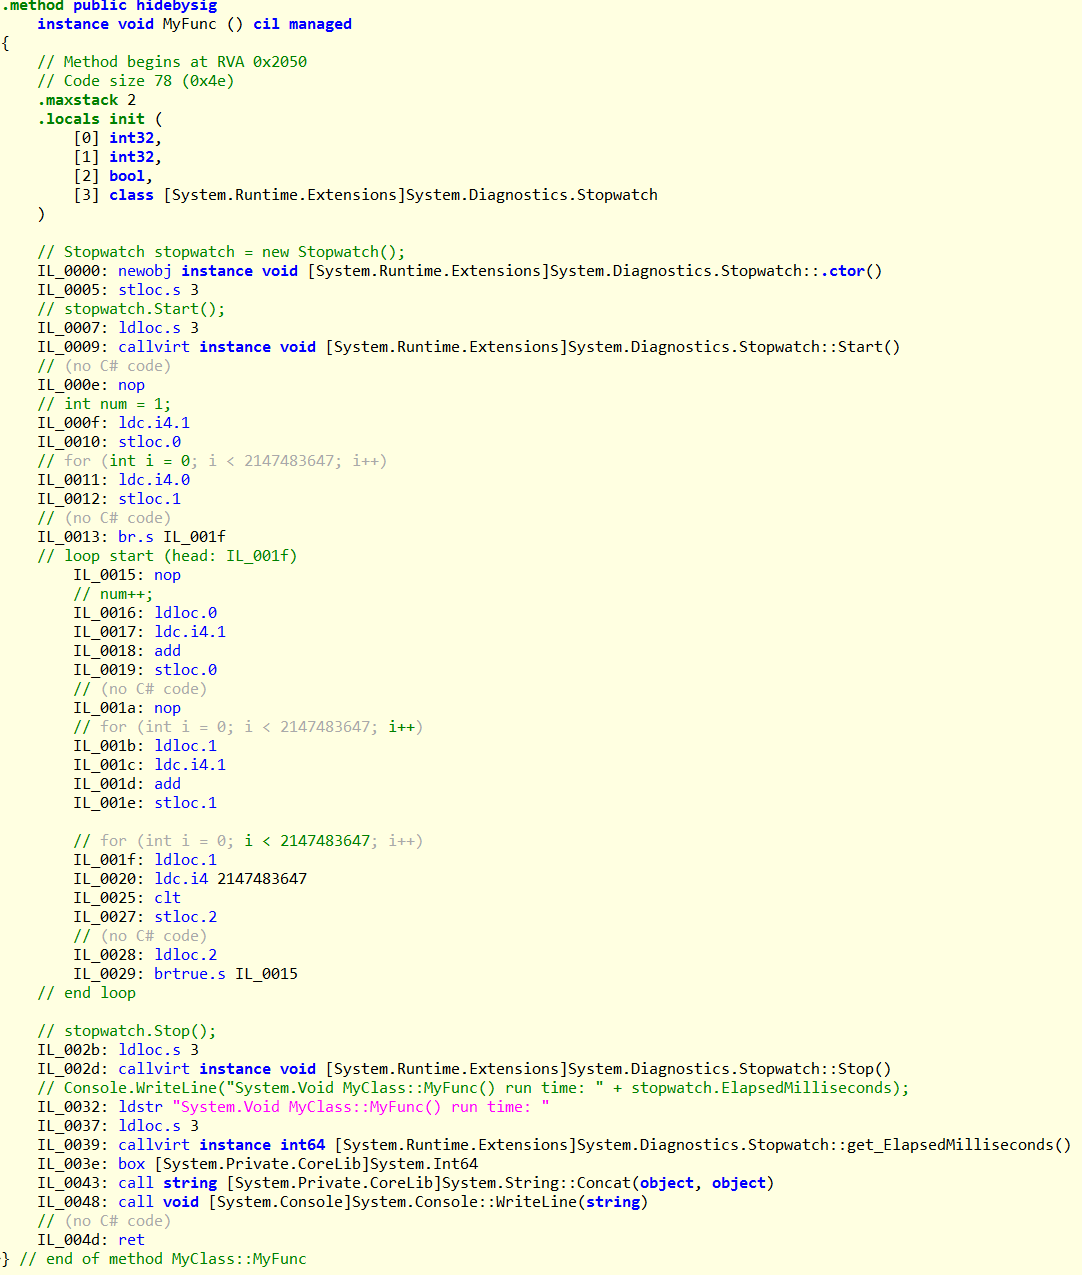The image size is (1082, 1275).
Task: Click the 'IL_0020: ldc.i4 2147483647' line
Action: tap(190, 879)
